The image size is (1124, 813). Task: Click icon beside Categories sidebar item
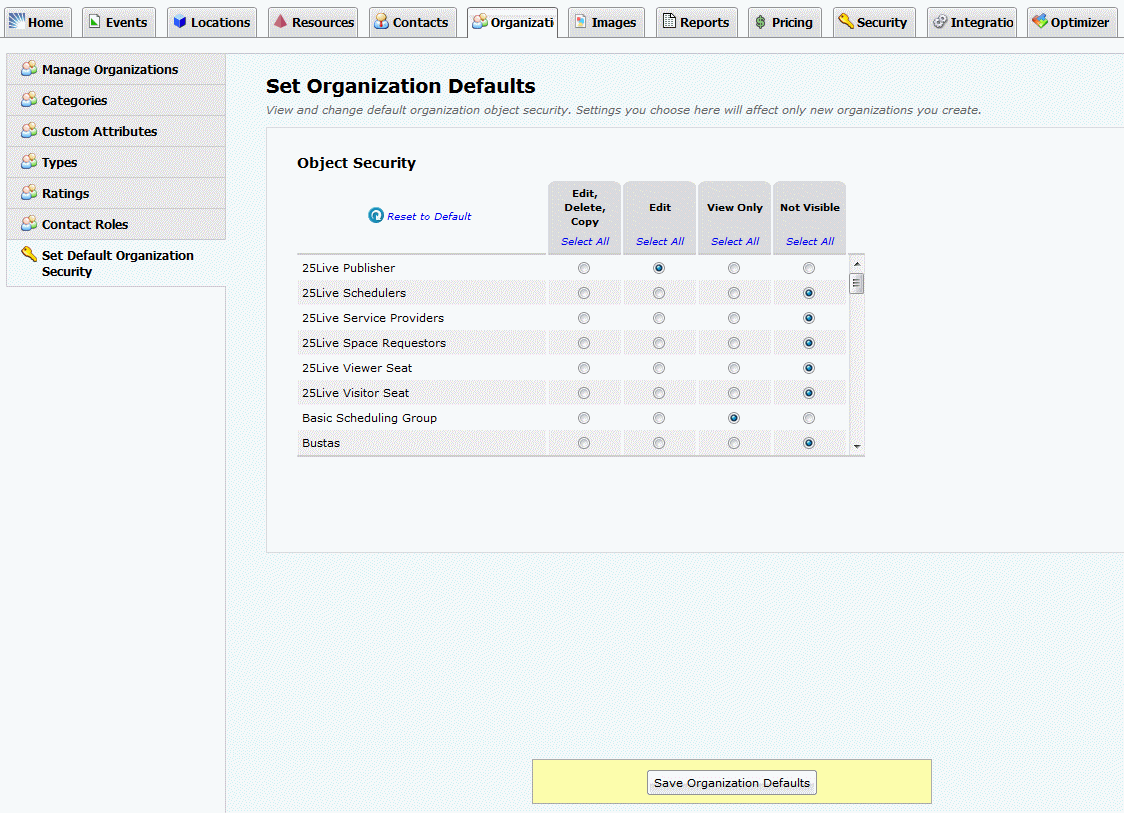click(29, 100)
